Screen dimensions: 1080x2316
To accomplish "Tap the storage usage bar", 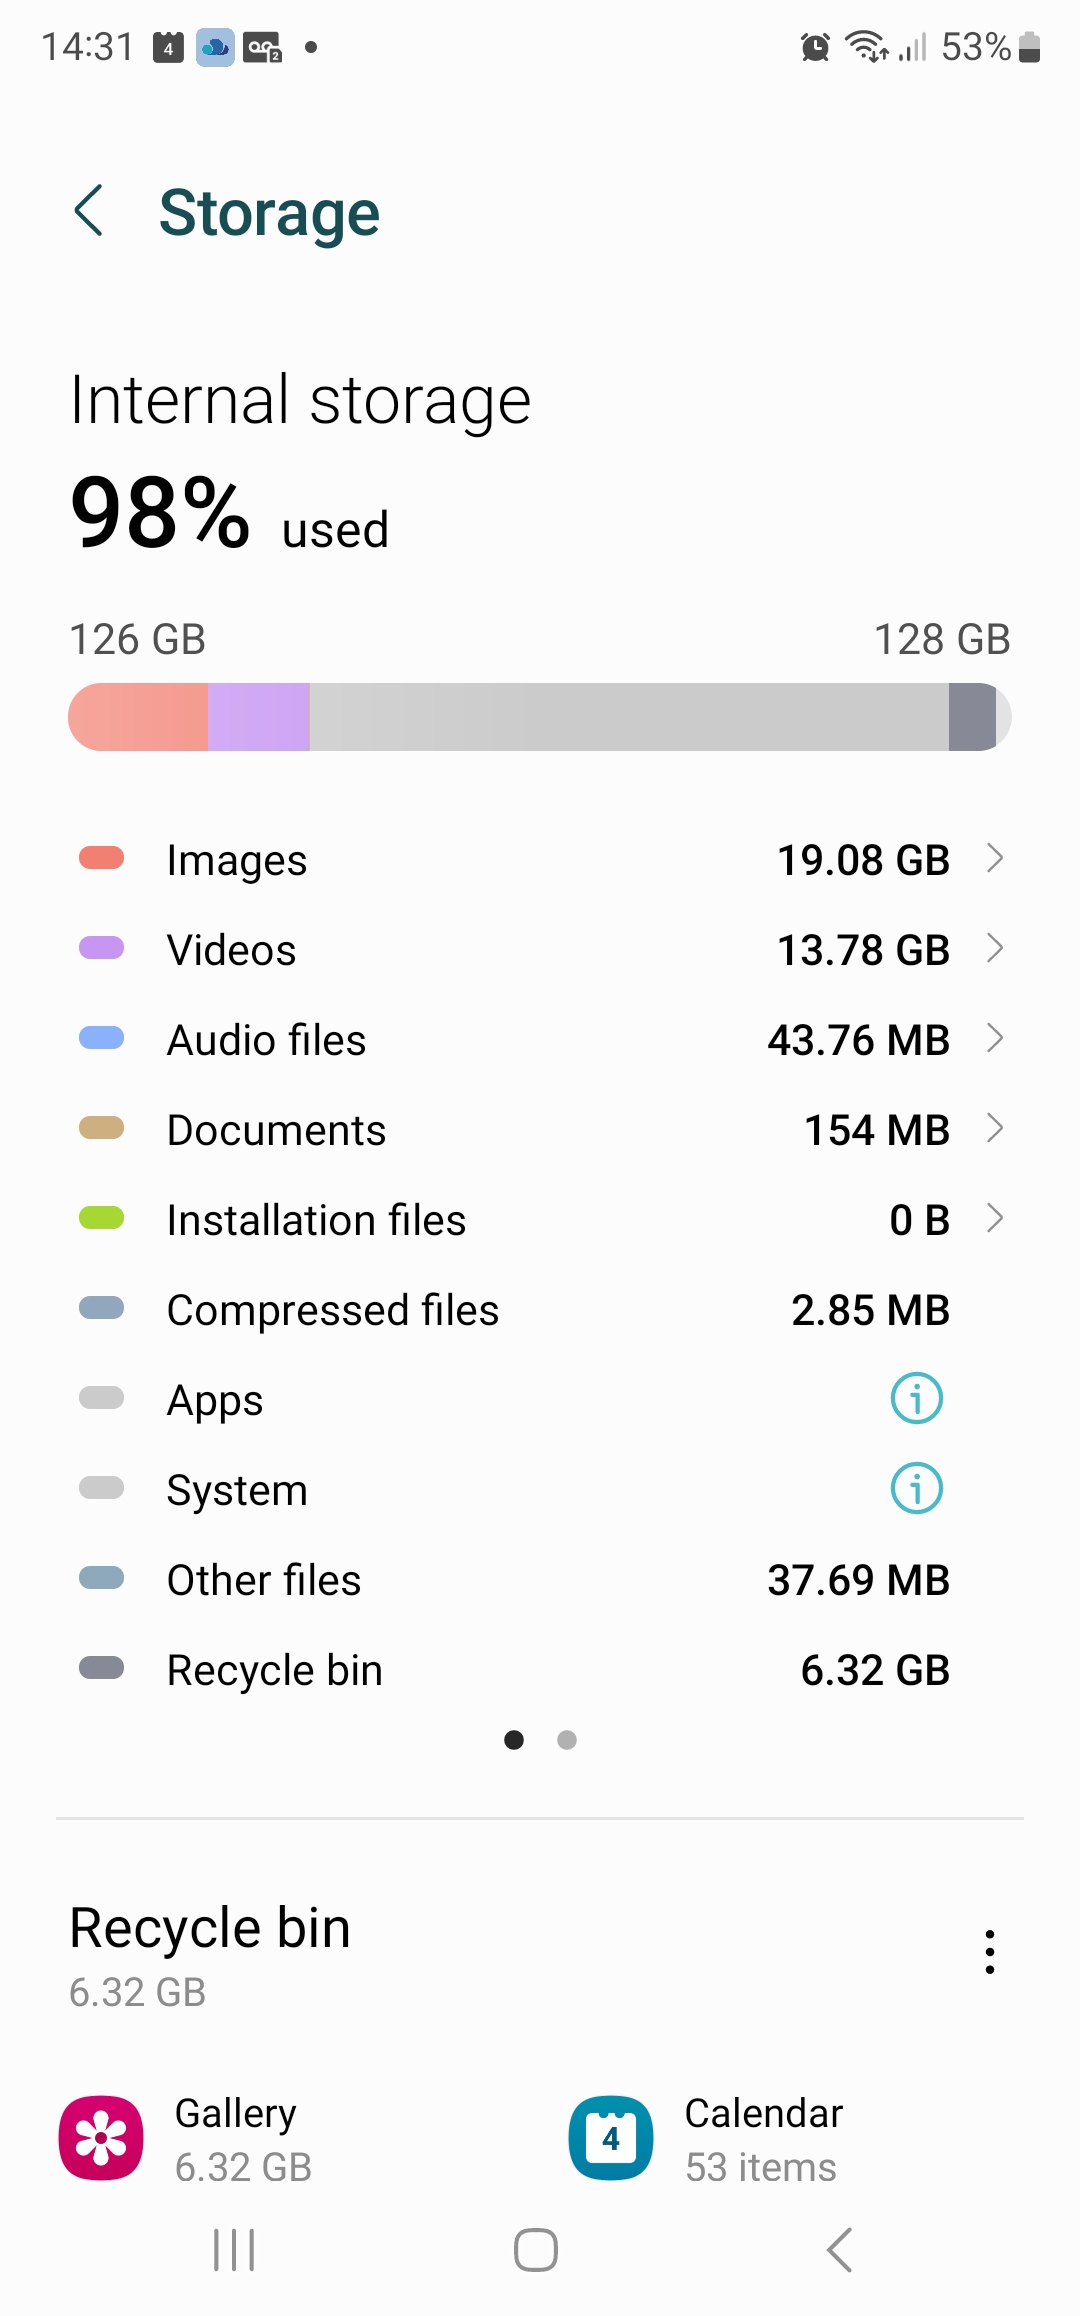I will click(540, 716).
